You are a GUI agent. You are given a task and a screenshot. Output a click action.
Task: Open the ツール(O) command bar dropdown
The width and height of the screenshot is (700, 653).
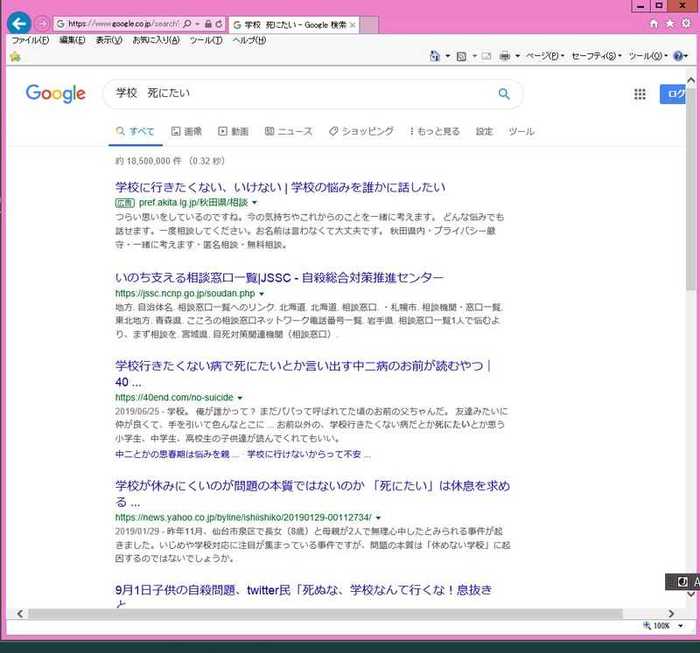[648, 56]
